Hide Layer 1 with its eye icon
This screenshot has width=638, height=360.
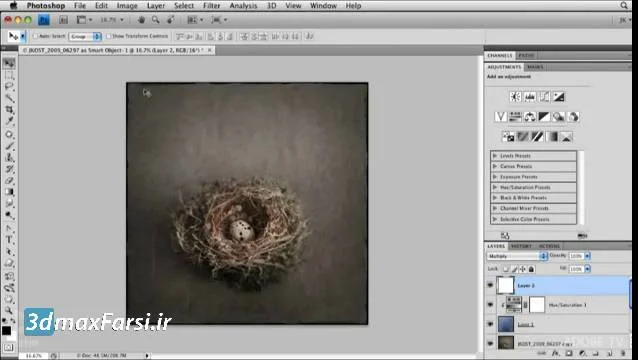pyautogui.click(x=490, y=324)
